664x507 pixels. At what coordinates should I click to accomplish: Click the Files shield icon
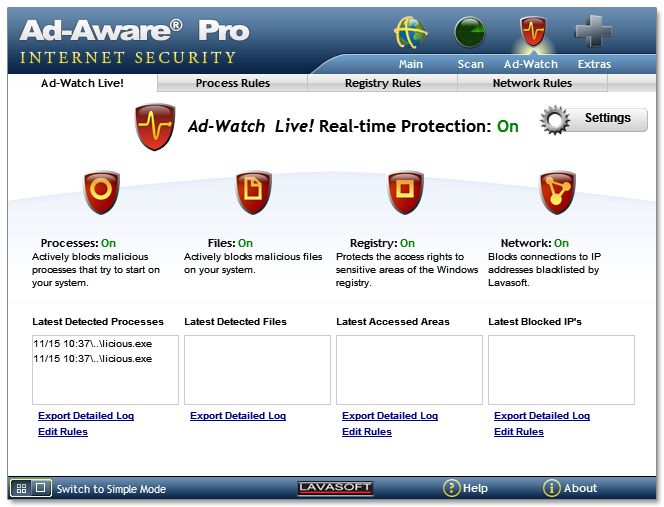(x=253, y=192)
